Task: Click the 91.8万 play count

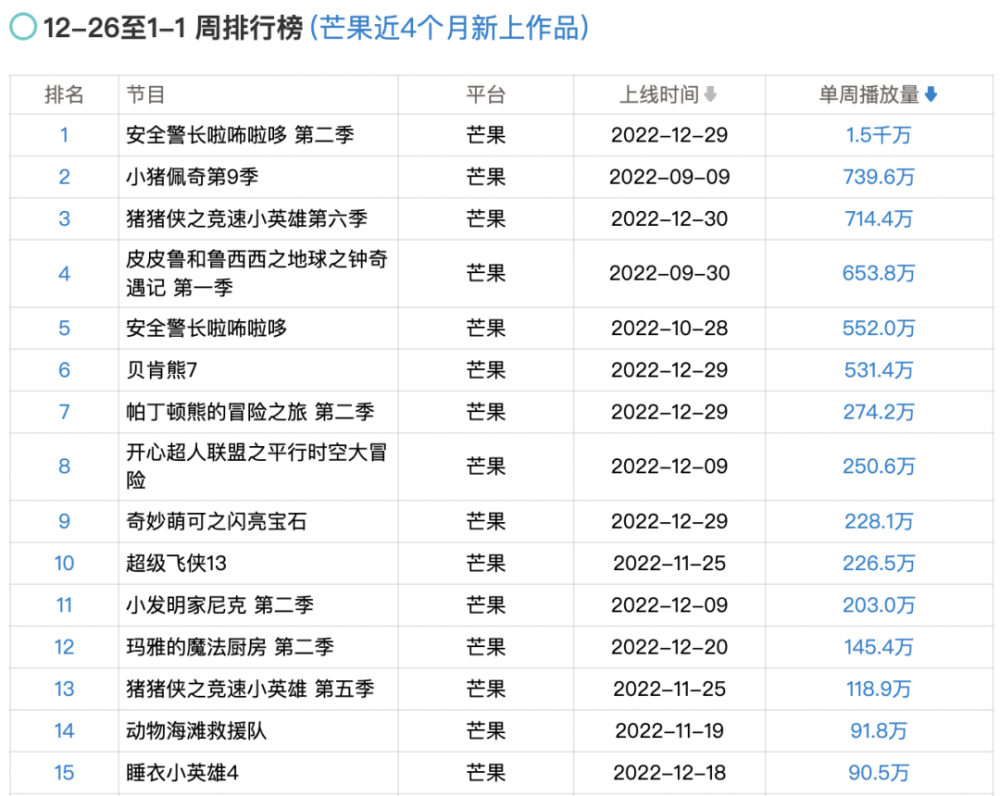Action: pos(879,731)
